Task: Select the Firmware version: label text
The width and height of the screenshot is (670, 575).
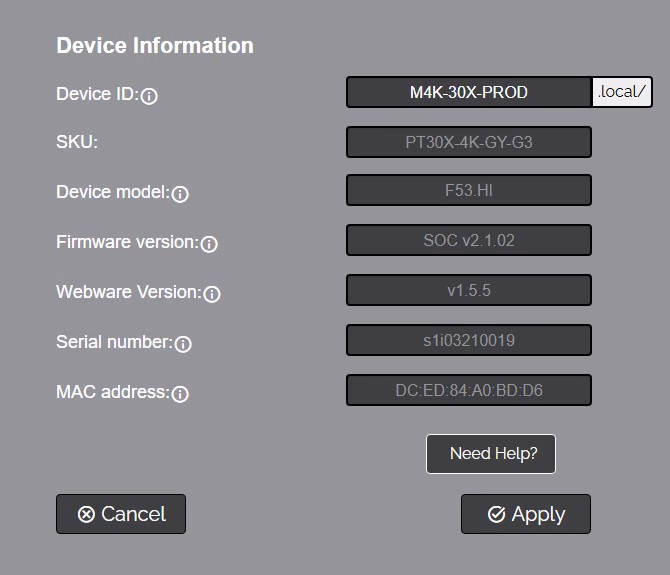Action: coord(127,242)
